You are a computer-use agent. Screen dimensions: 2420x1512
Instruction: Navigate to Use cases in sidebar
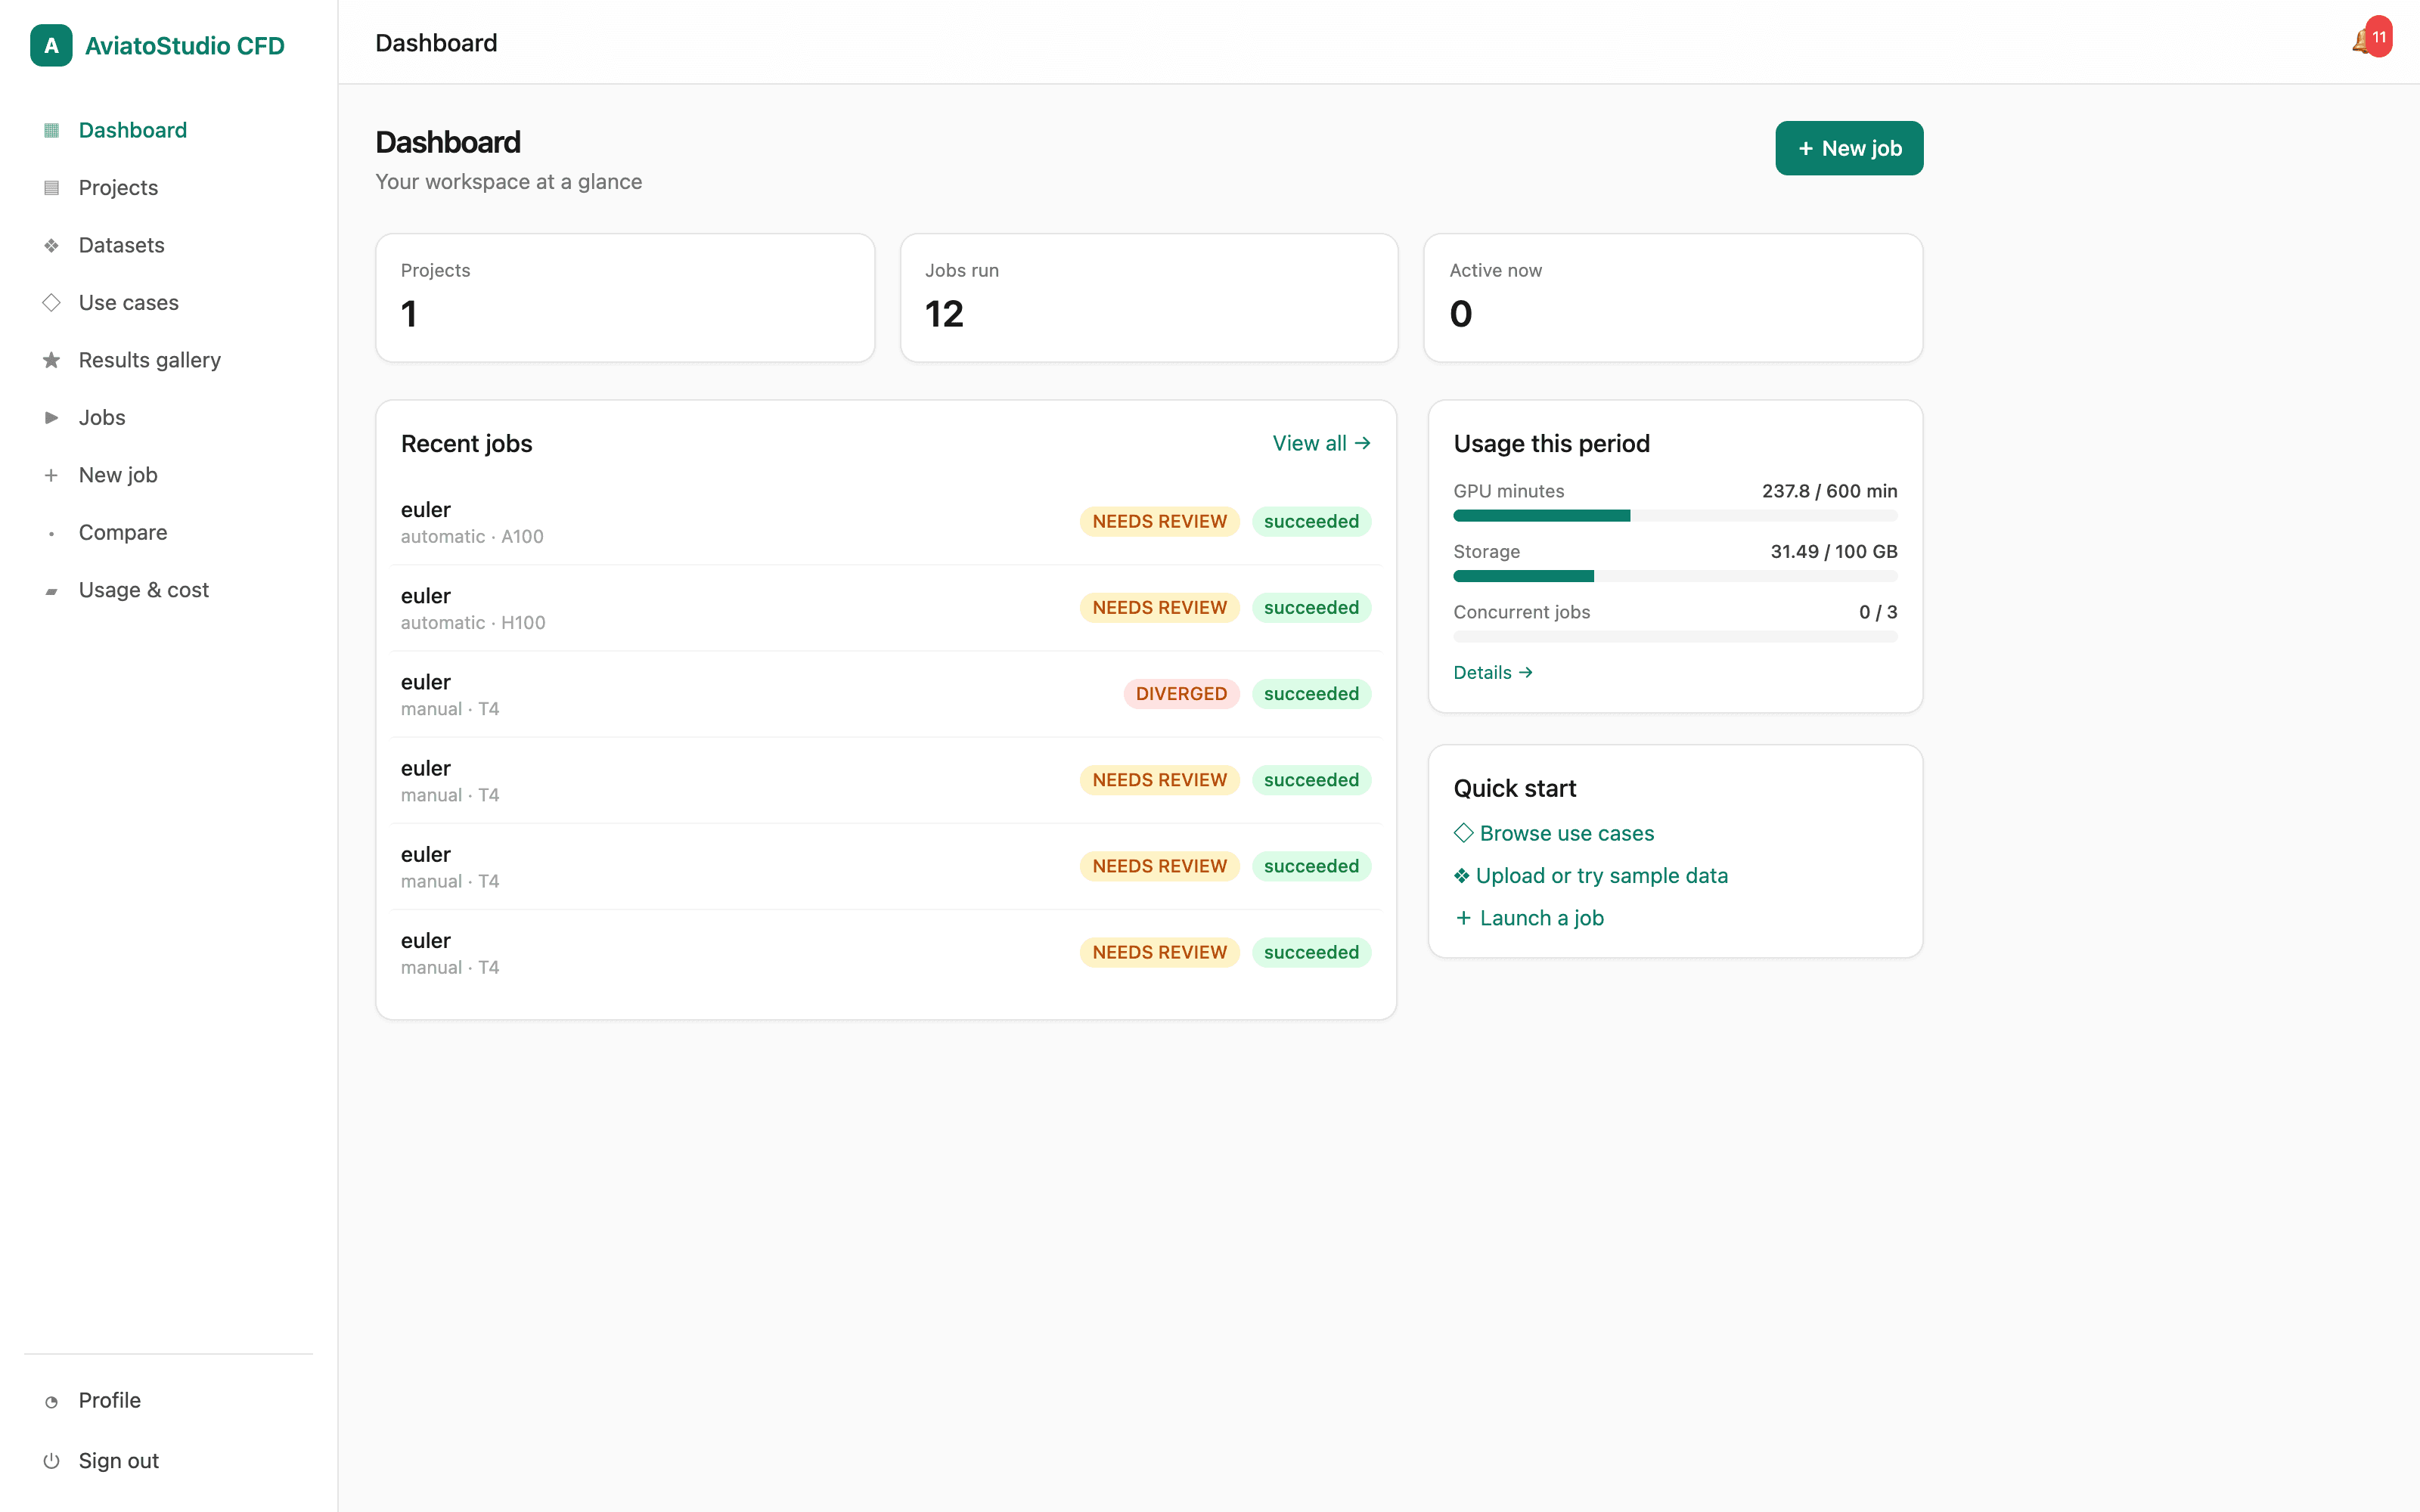click(168, 302)
